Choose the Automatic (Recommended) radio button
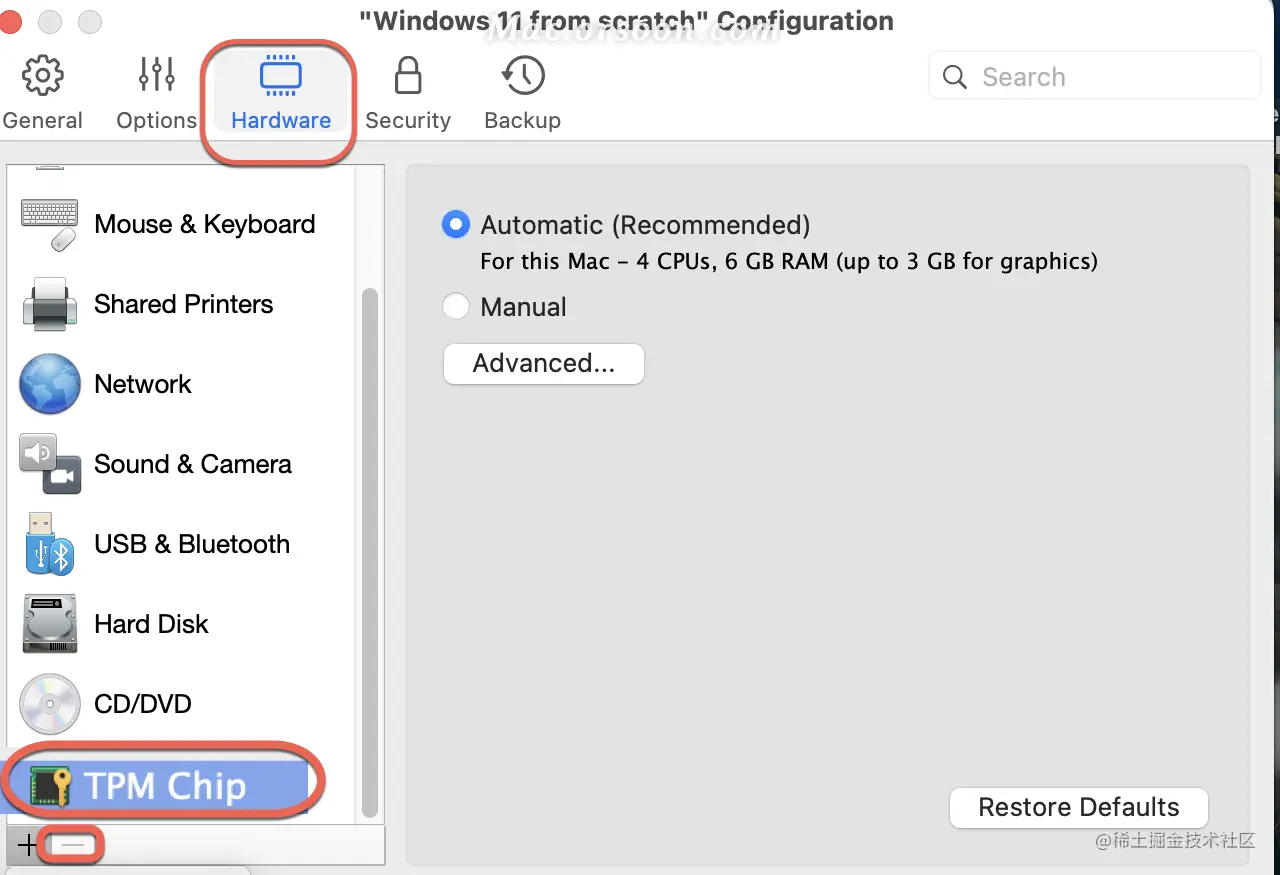Screen dimensions: 1280x875 tap(456, 225)
